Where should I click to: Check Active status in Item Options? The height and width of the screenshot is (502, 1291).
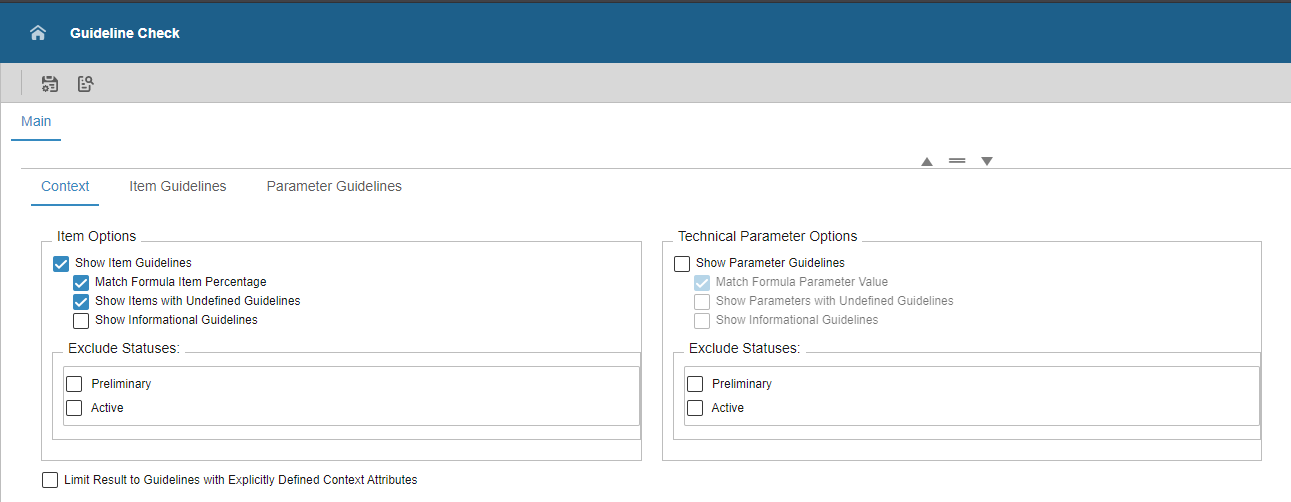pos(74,408)
